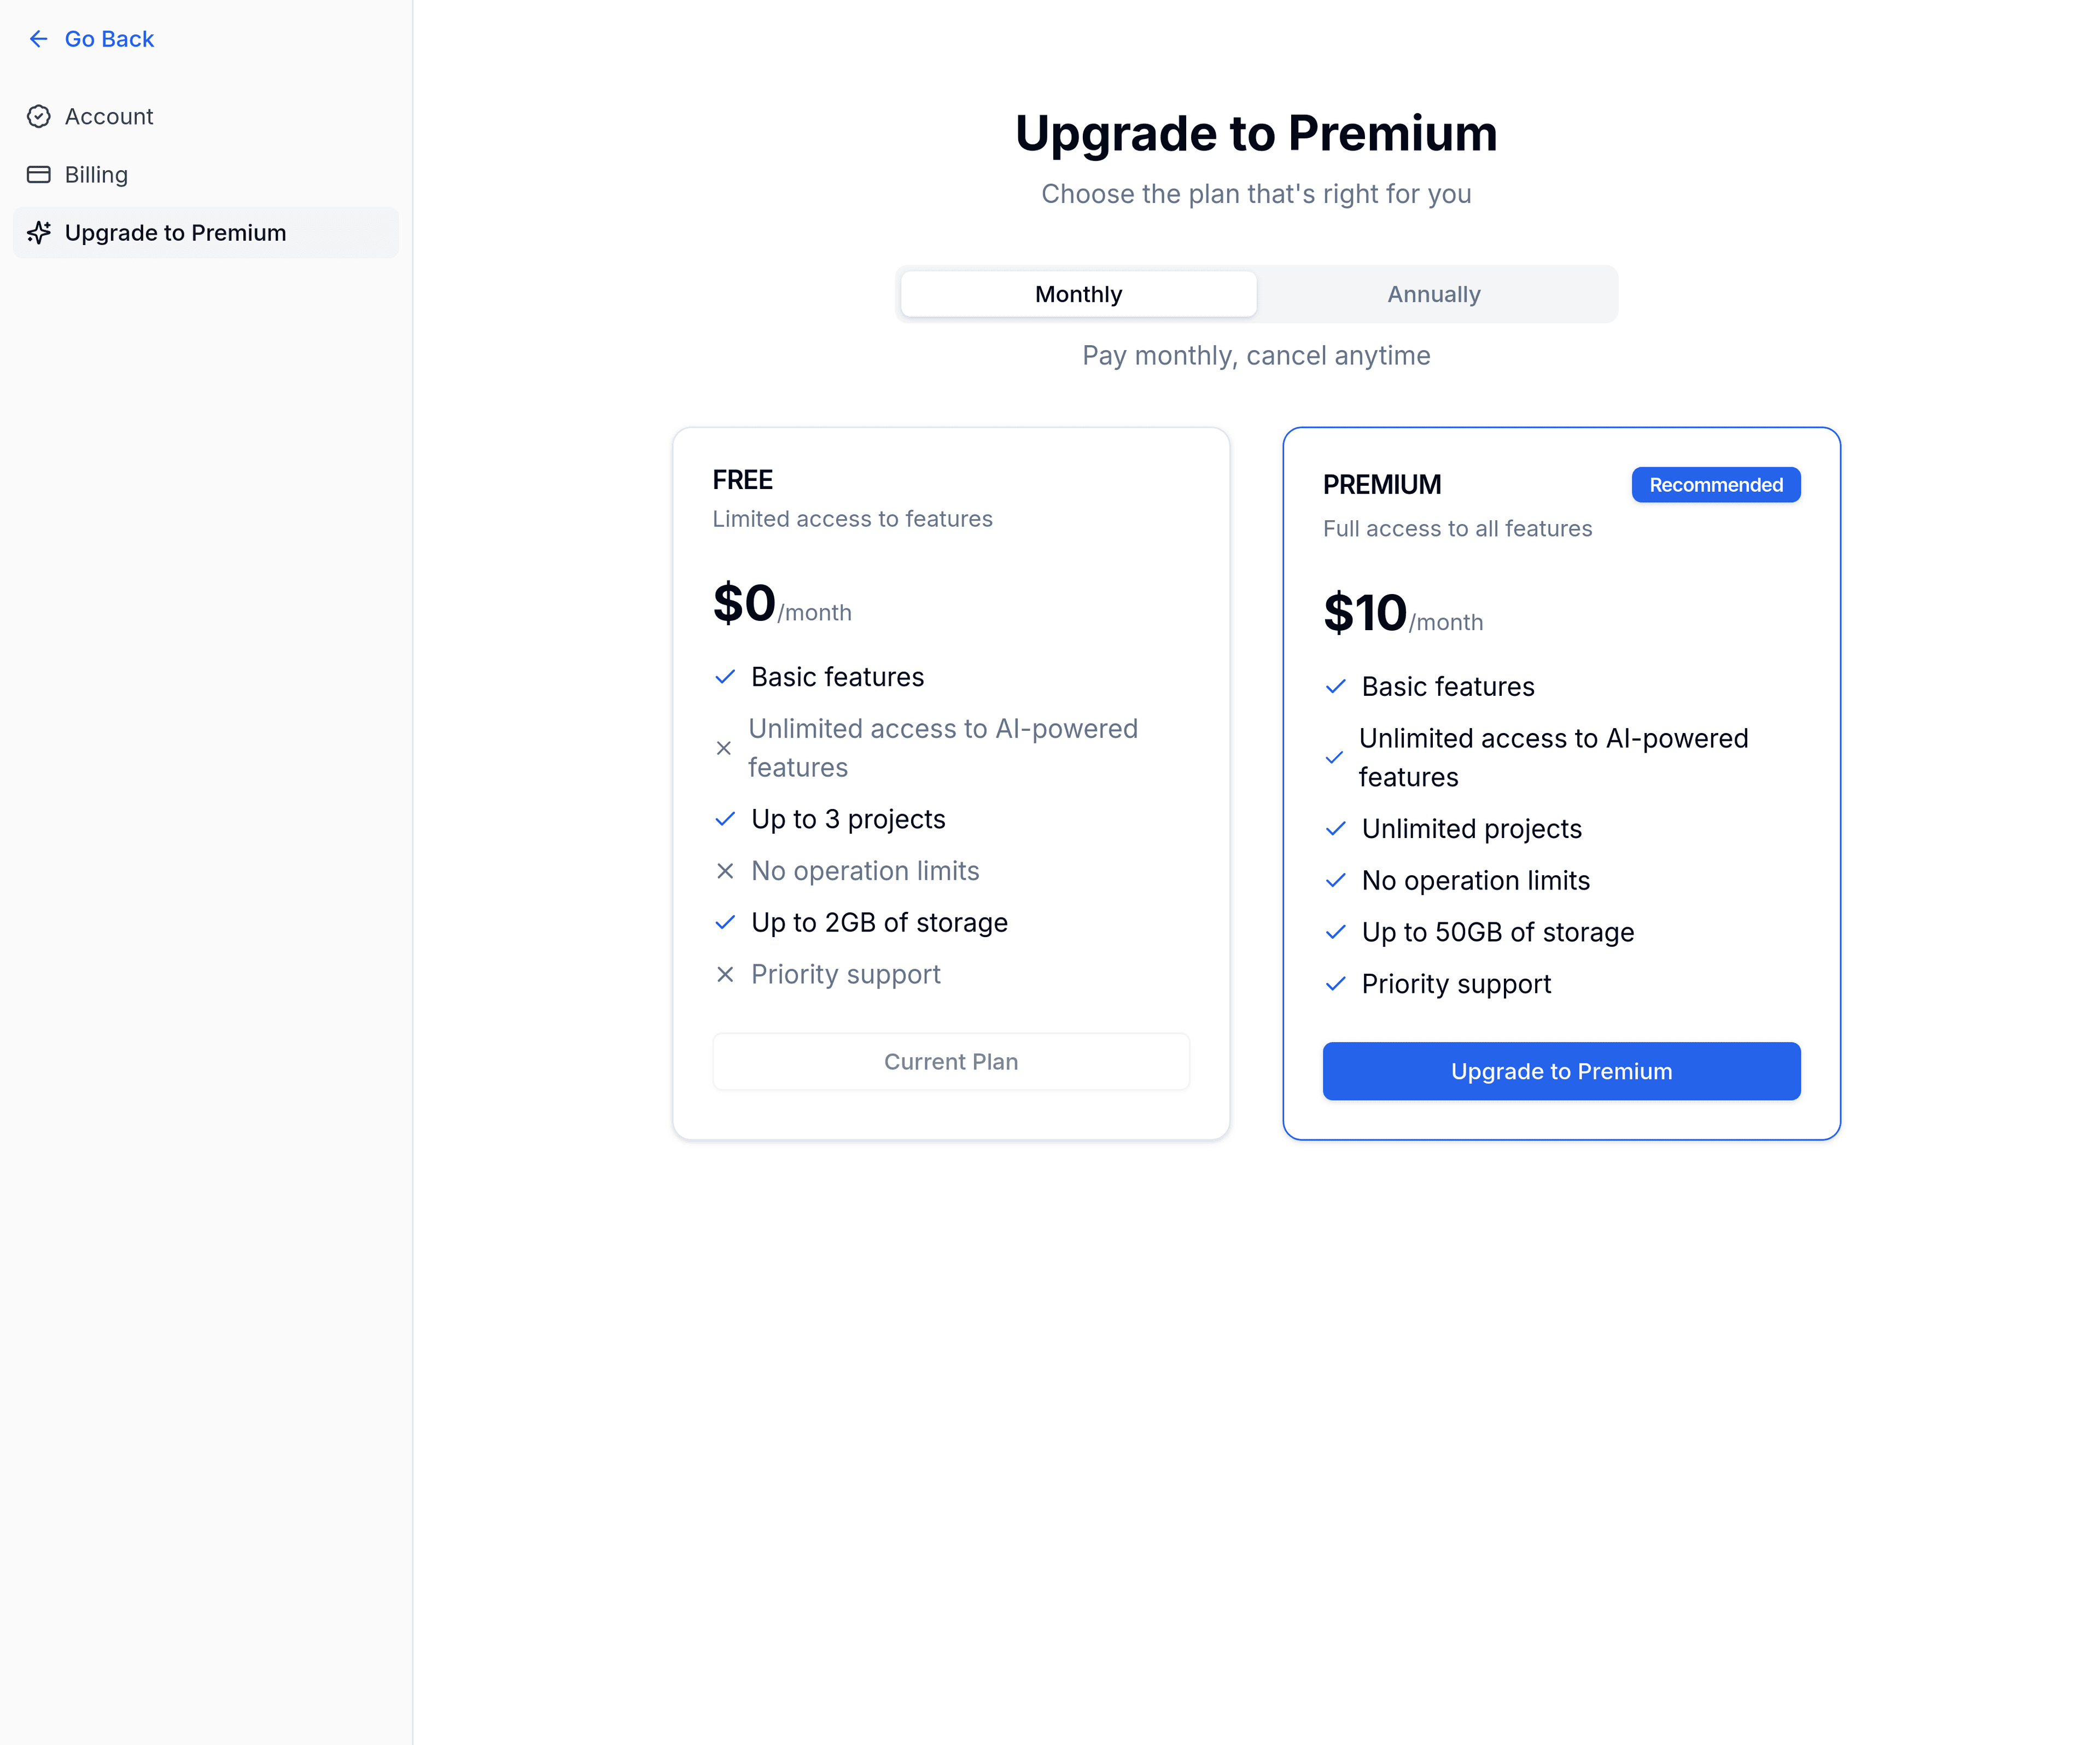Viewport: 2100px width, 1745px height.
Task: Click the Recommended badge on Premium card
Action: pos(1715,485)
